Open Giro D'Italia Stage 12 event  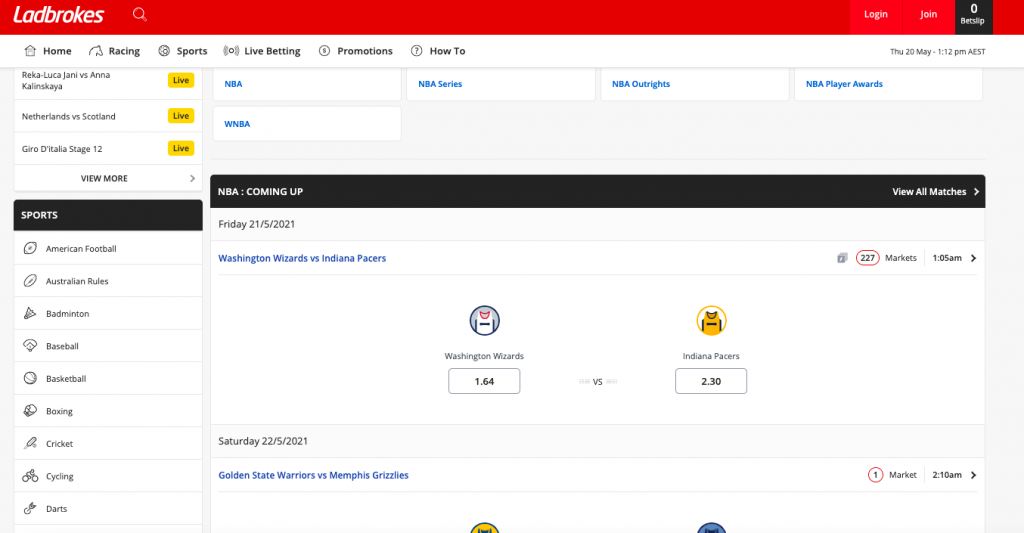(x=62, y=149)
